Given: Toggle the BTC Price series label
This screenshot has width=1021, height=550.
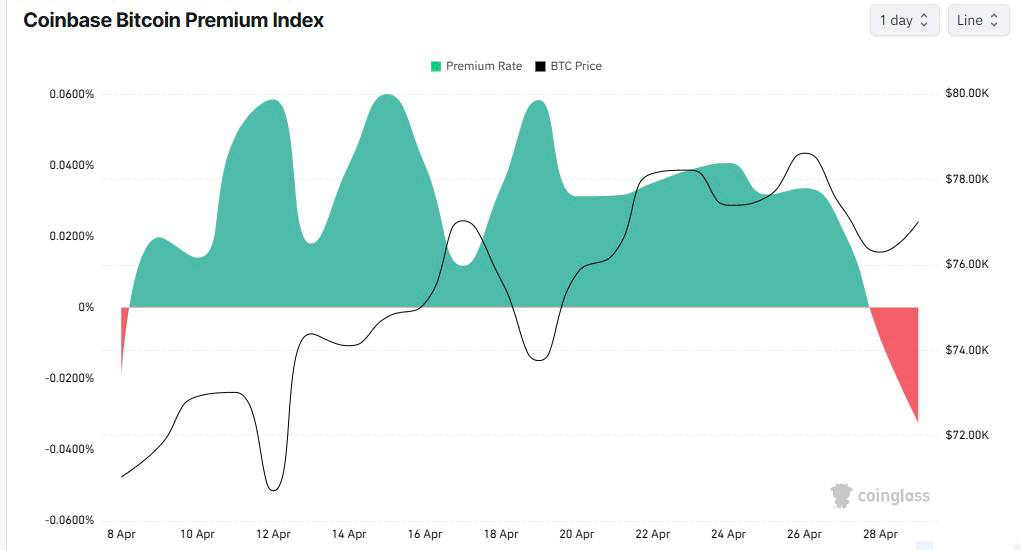Looking at the screenshot, I should click(576, 66).
